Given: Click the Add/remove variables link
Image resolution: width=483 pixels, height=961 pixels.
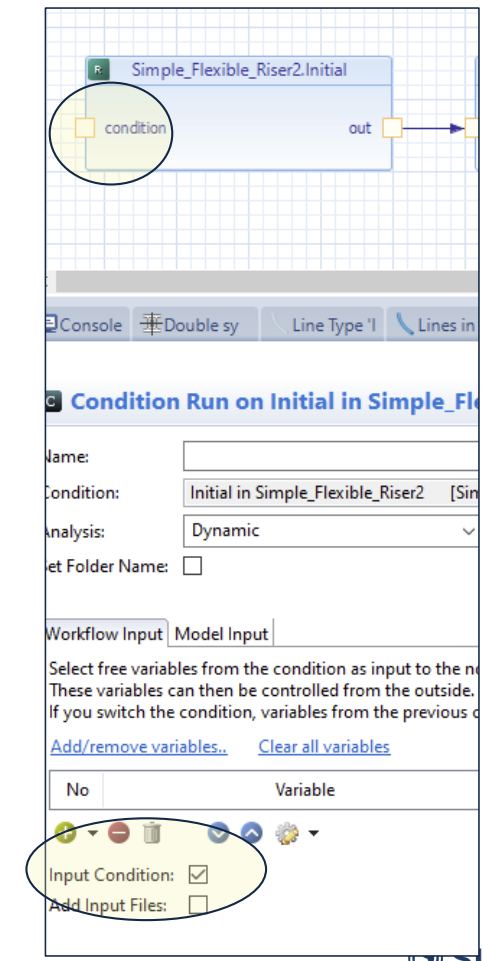Looking at the screenshot, I should 139,746.
